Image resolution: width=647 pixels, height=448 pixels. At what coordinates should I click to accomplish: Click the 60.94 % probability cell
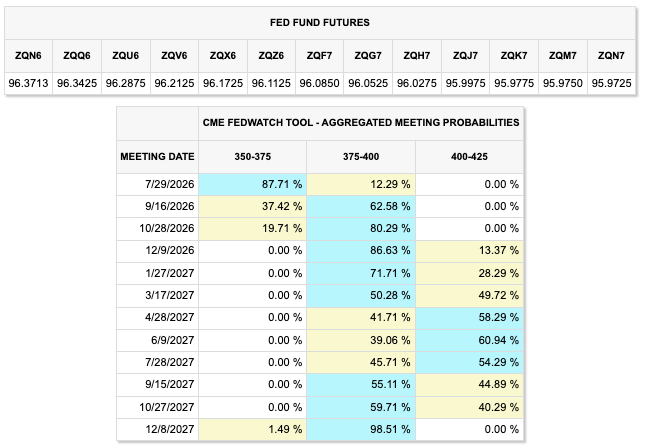point(469,340)
